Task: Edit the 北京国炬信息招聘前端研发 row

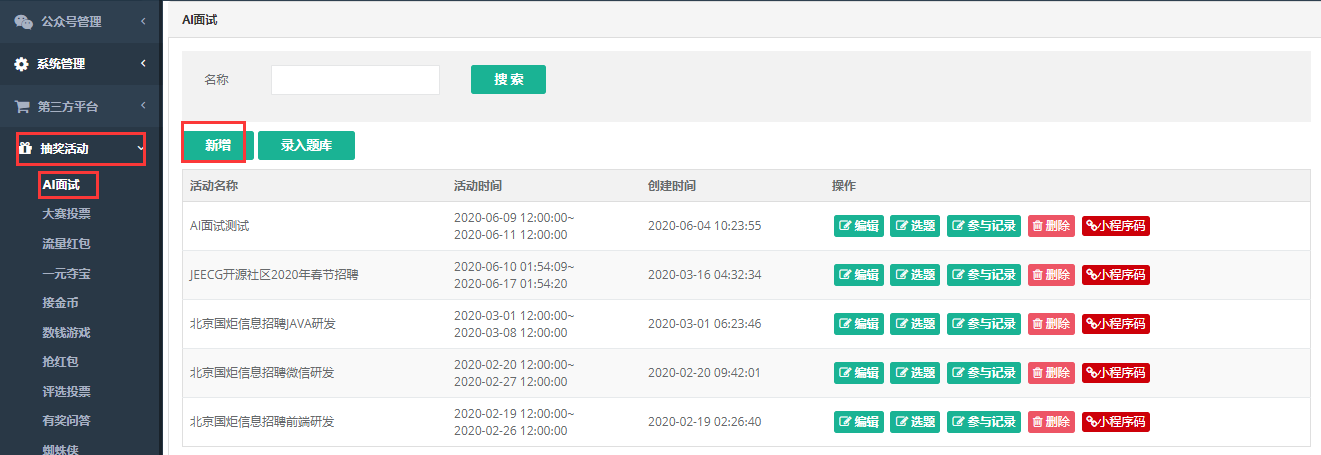Action: [859, 422]
